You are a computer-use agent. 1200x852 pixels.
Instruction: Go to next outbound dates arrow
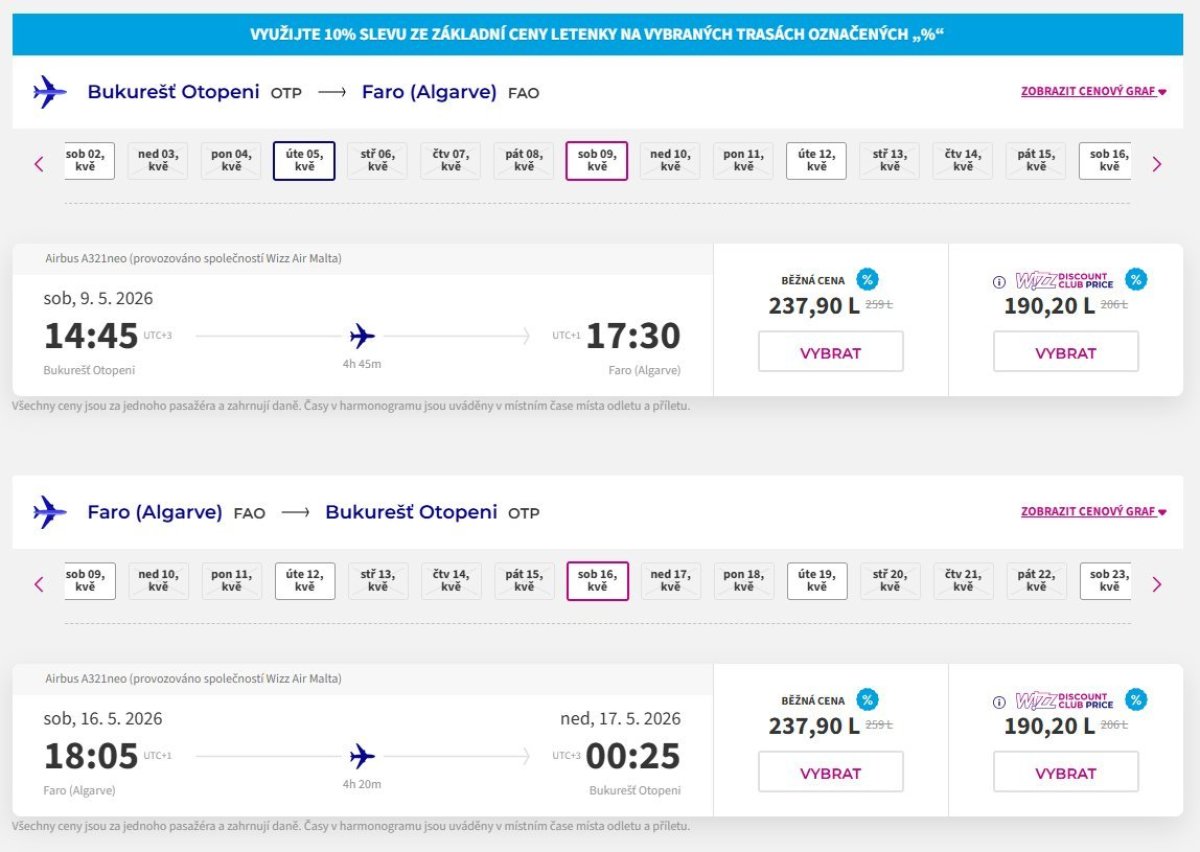1157,164
